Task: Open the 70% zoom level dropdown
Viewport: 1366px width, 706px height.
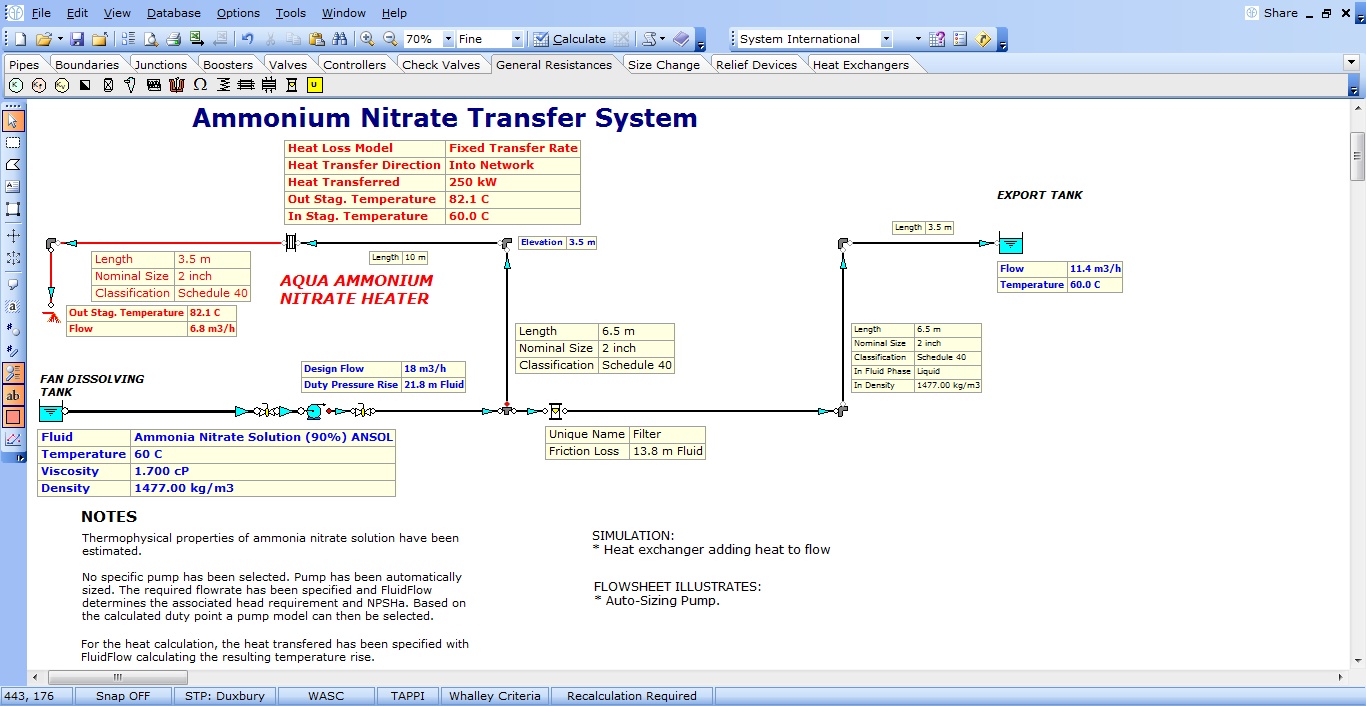Action: coord(447,39)
